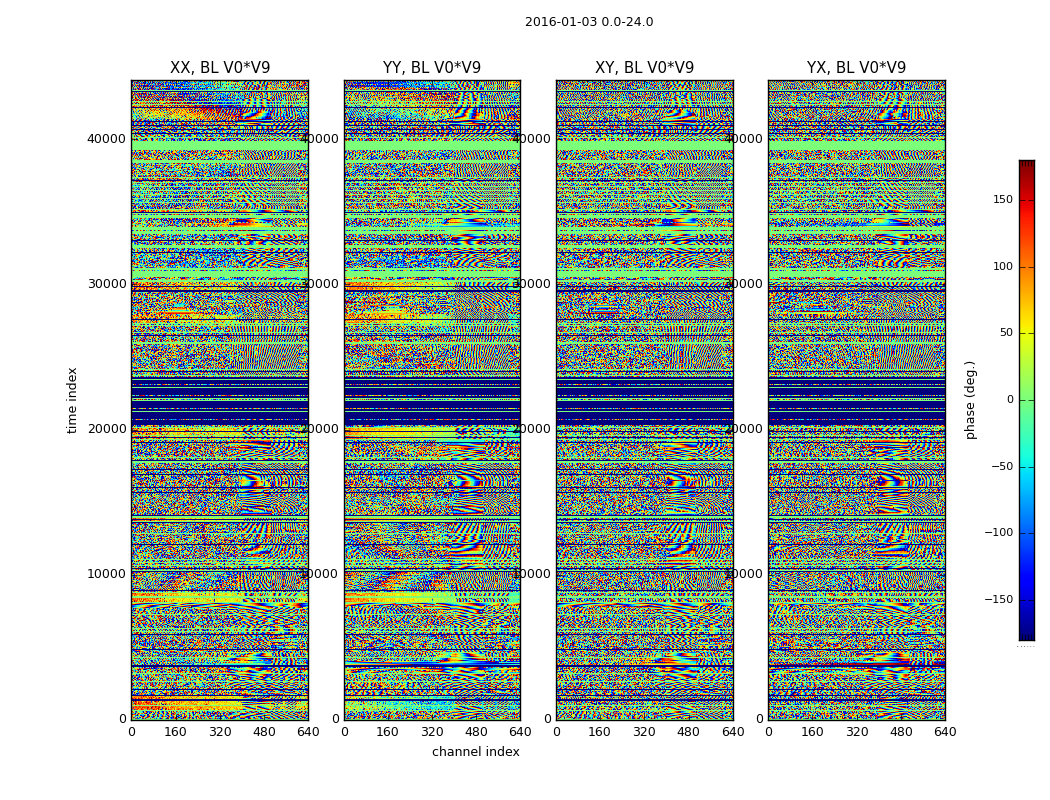Click the YY, BL V0*V9 subplot title
The width and height of the screenshot is (1050, 800).
point(432,68)
